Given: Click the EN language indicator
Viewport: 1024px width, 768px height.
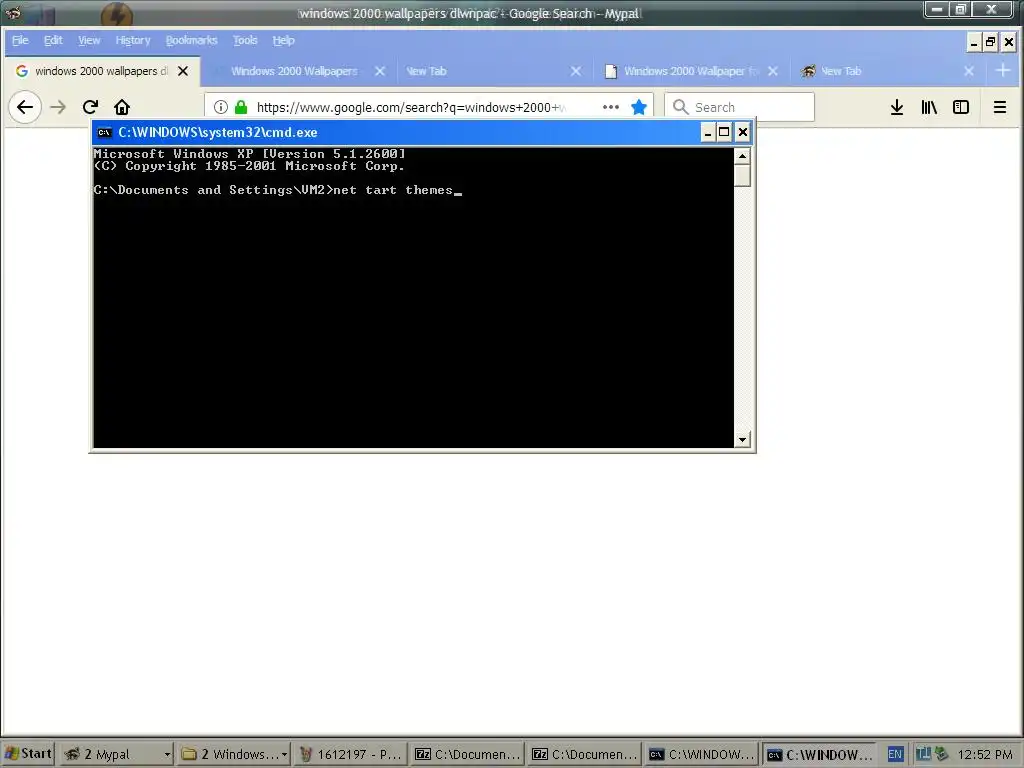Looking at the screenshot, I should coord(895,754).
